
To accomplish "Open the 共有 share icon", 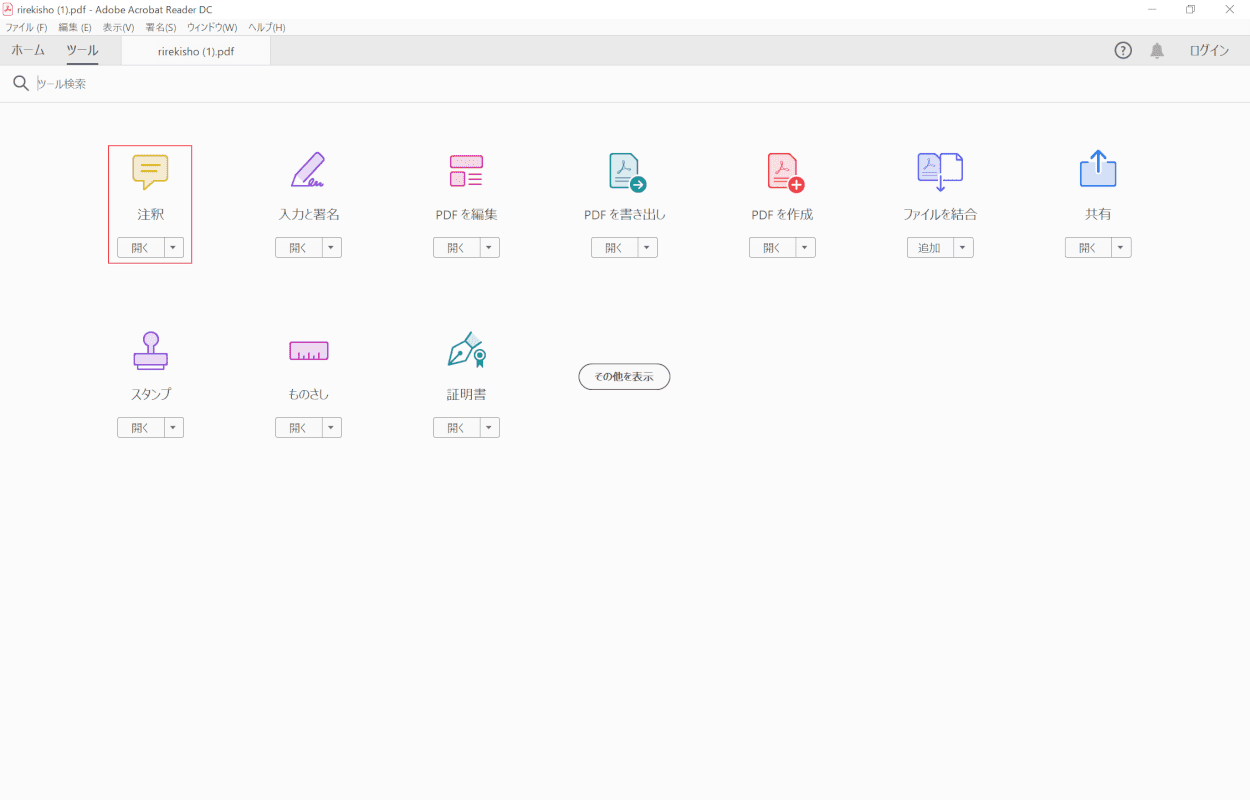I will tap(1098, 169).
